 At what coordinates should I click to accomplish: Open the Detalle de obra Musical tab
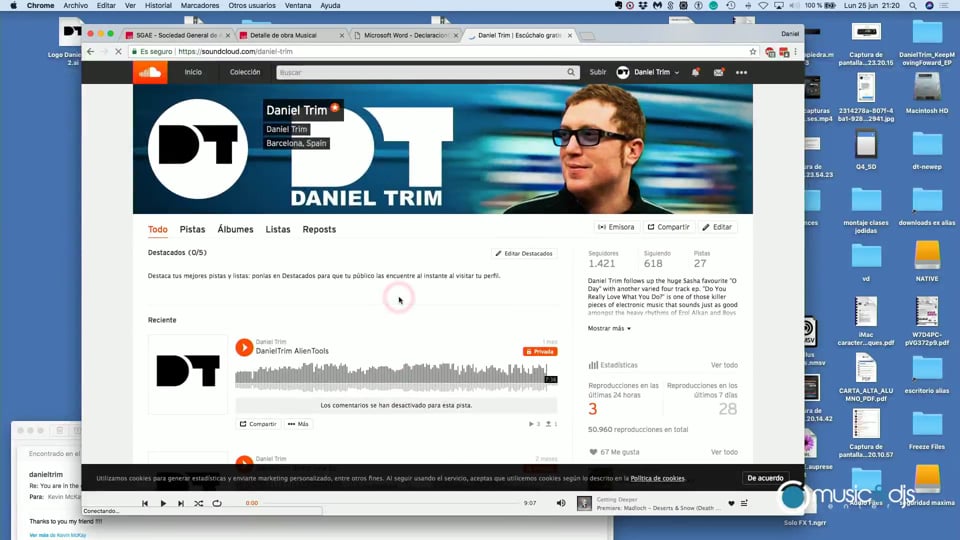tap(291, 36)
